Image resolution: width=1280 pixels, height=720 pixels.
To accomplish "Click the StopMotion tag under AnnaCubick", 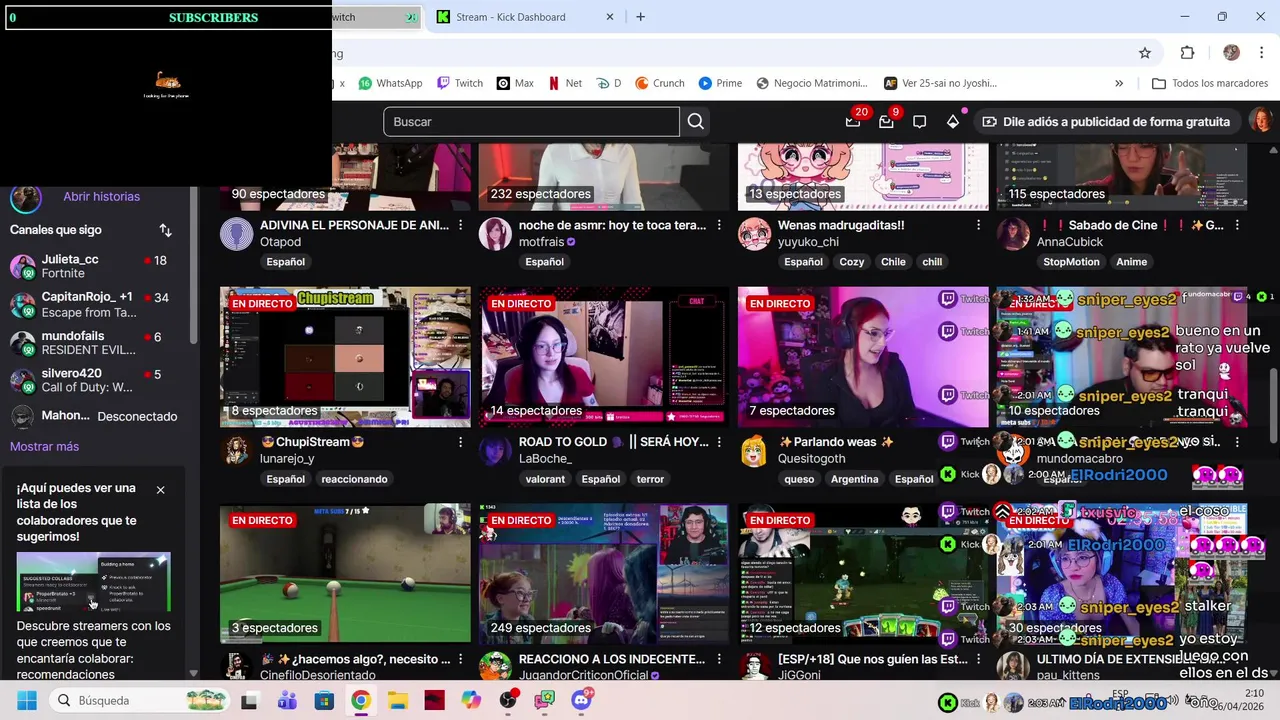I will click(x=1071, y=262).
